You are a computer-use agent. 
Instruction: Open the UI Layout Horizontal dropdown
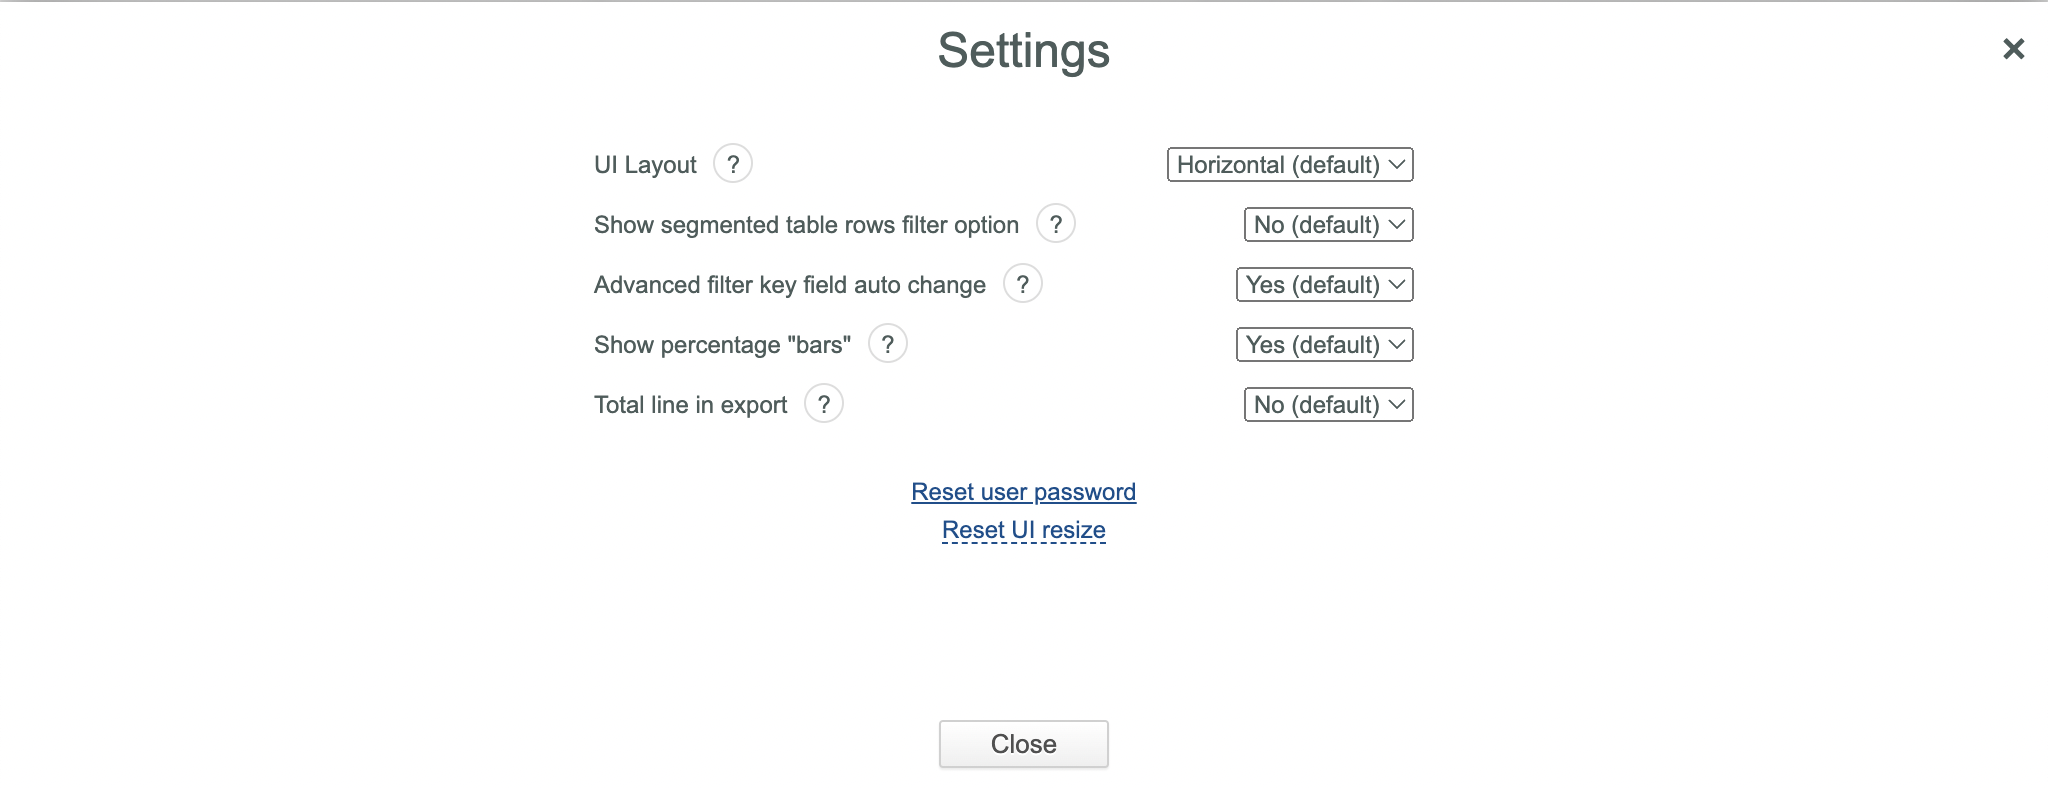pos(1290,165)
